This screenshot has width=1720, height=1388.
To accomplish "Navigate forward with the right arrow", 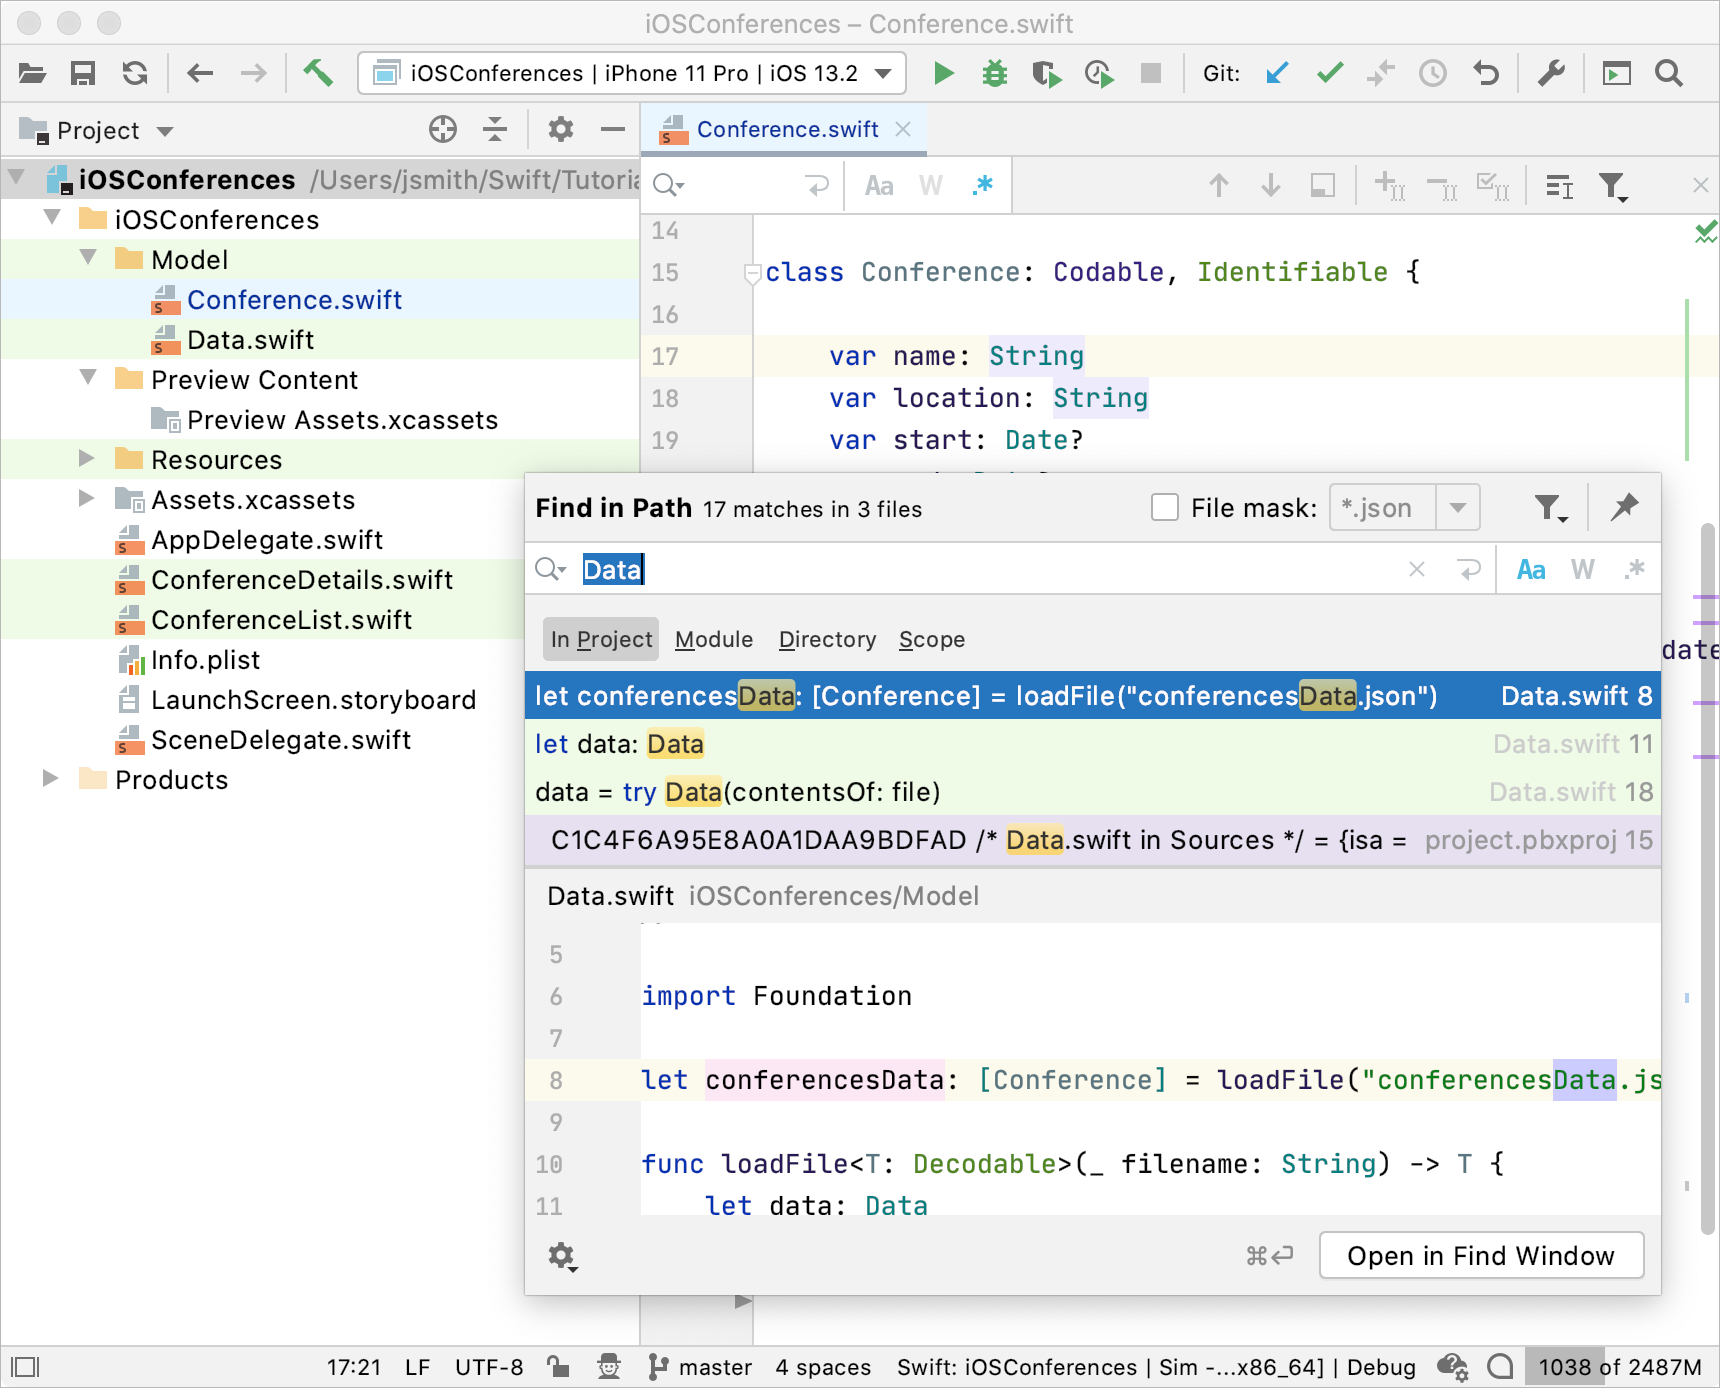I will pyautogui.click(x=254, y=73).
